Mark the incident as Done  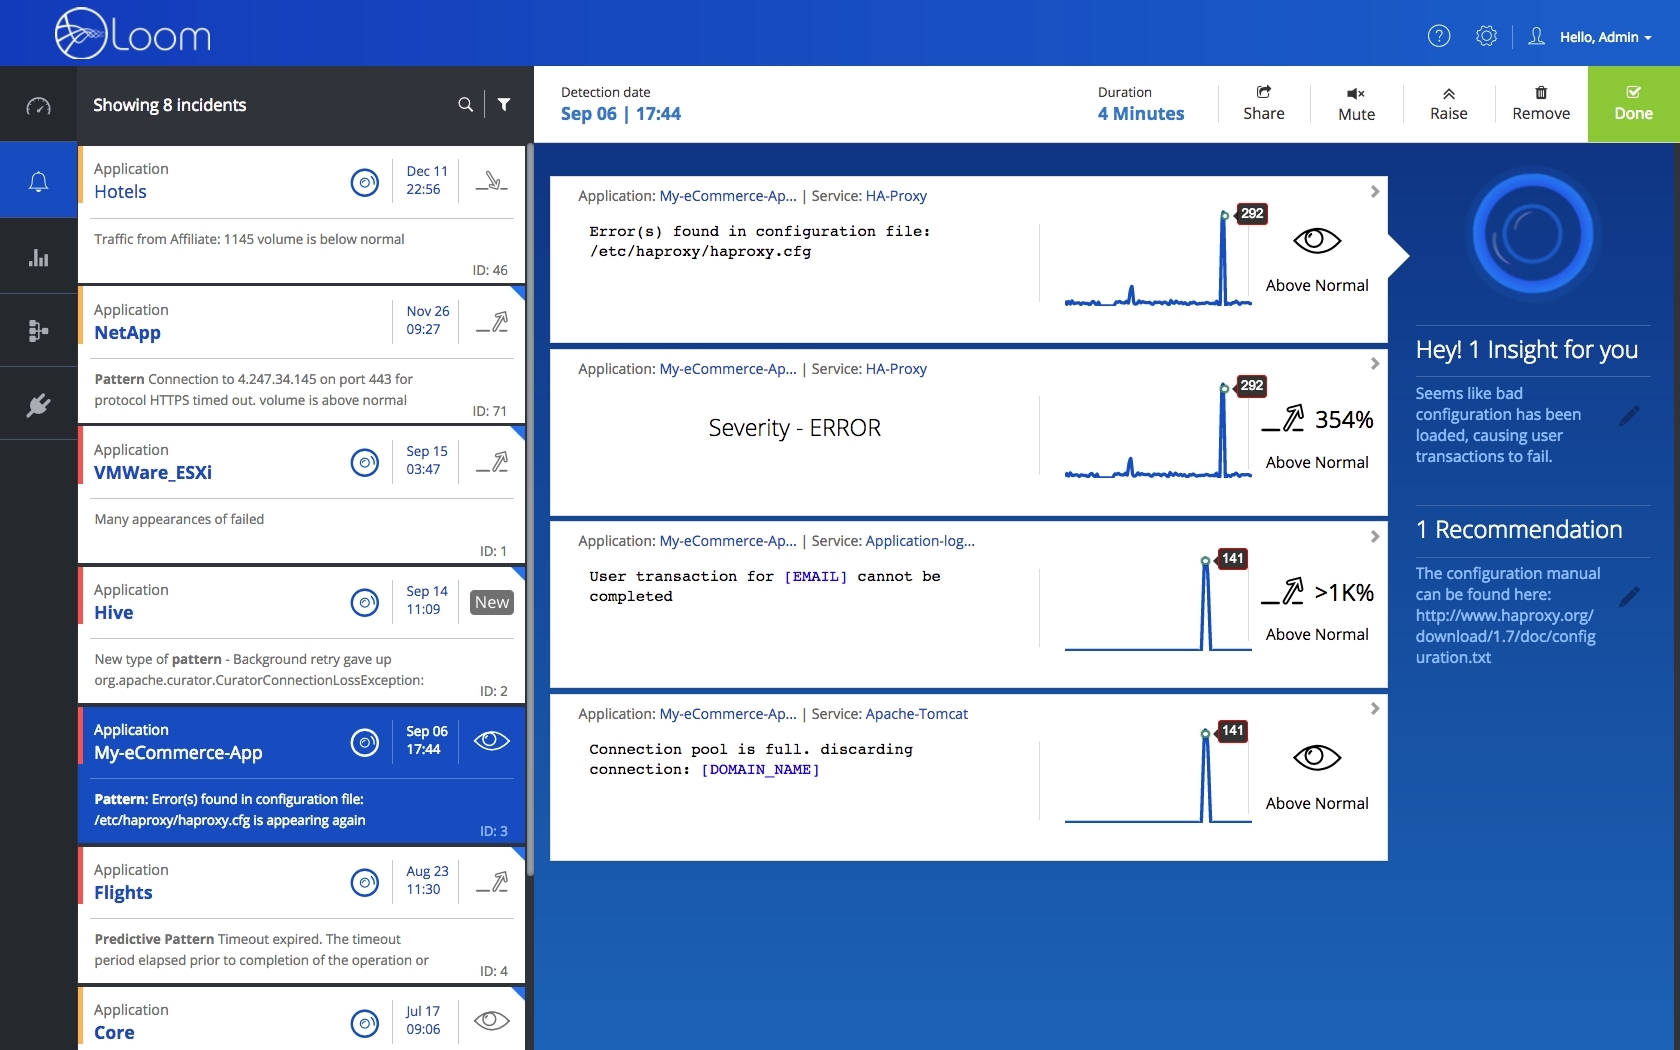tap(1633, 104)
